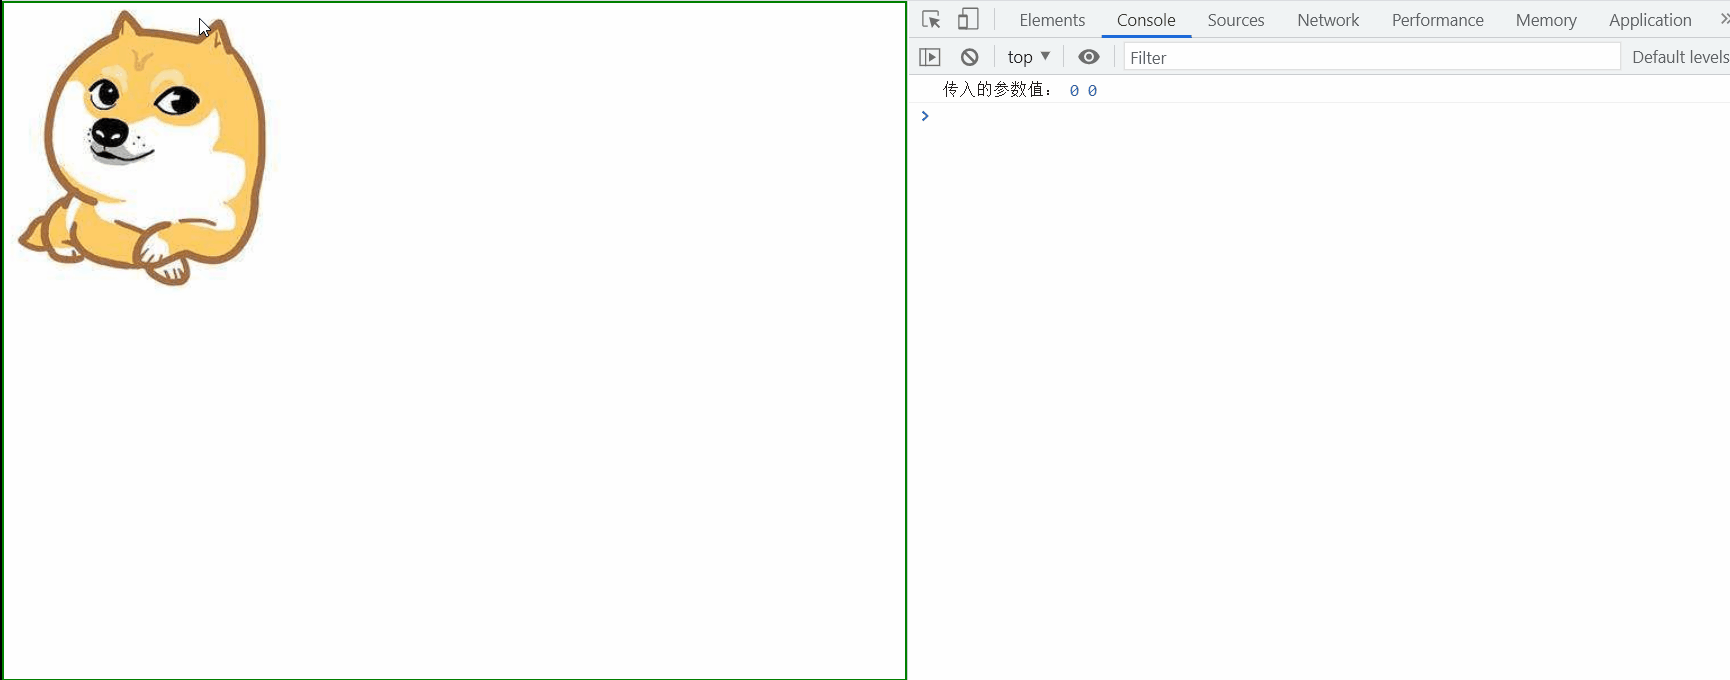Screen dimensions: 1730x680
Task: Switch to the Elements tab
Action: pos(1052,20)
